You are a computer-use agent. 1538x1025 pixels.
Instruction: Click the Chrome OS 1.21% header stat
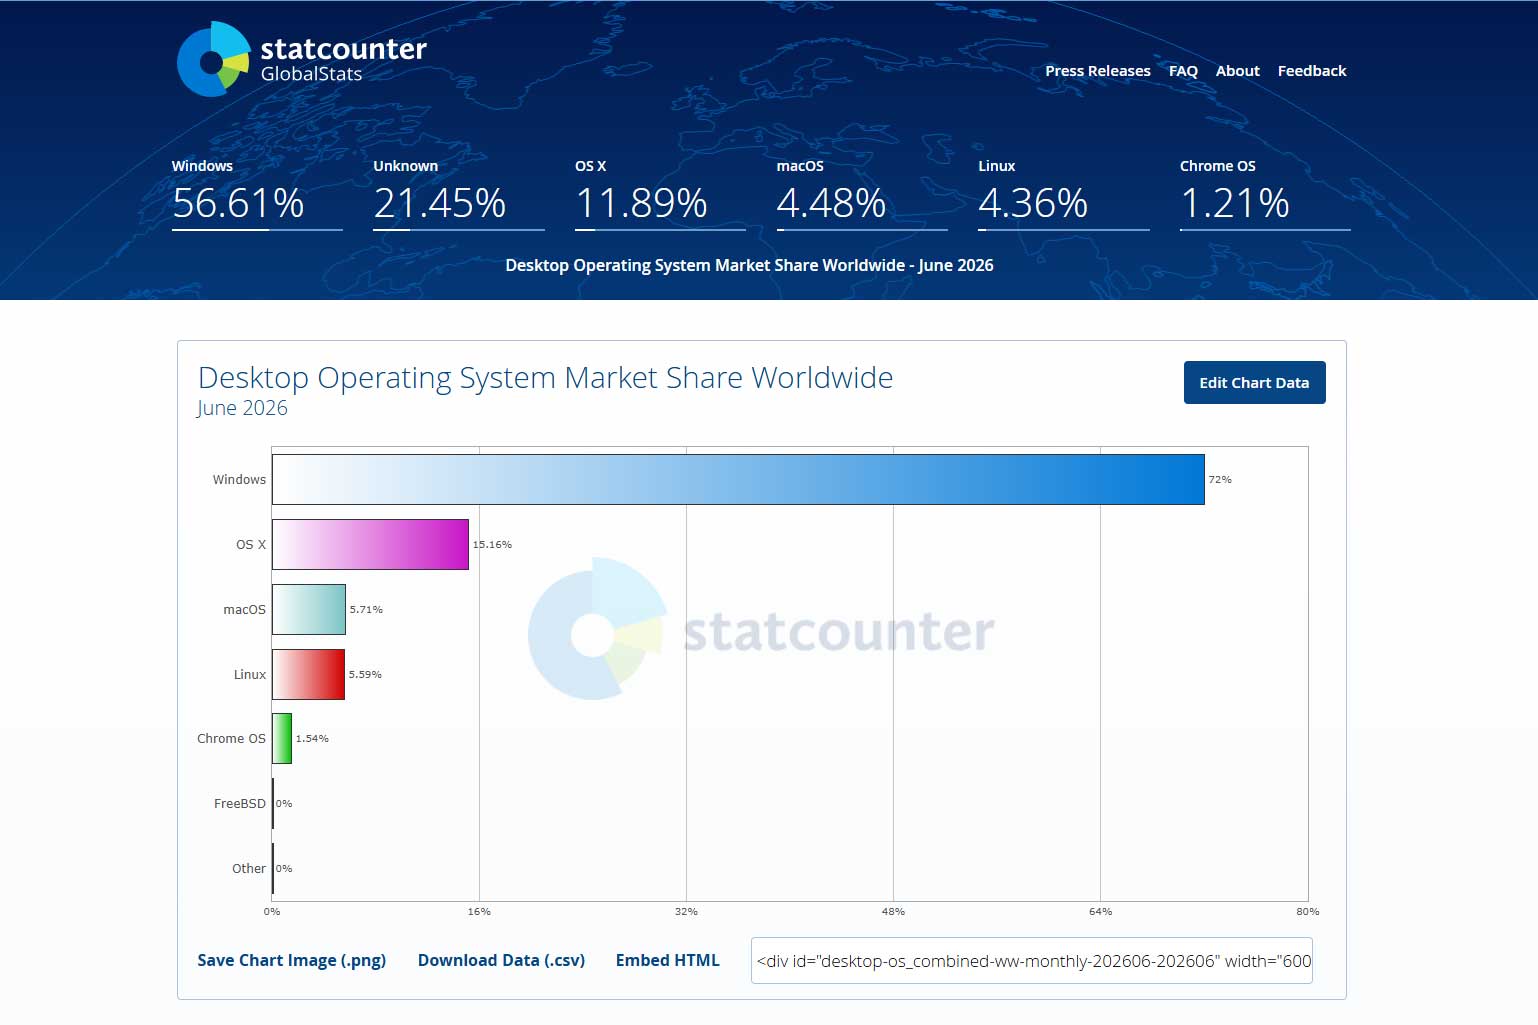[1265, 193]
